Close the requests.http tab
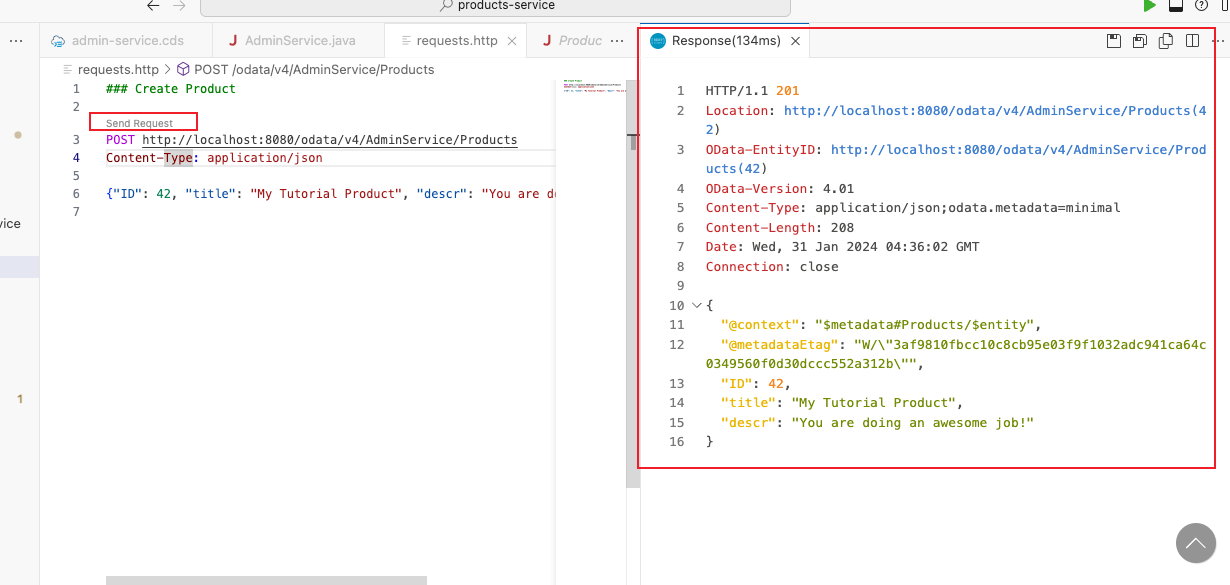Image resolution: width=1230 pixels, height=585 pixels. tap(512, 41)
